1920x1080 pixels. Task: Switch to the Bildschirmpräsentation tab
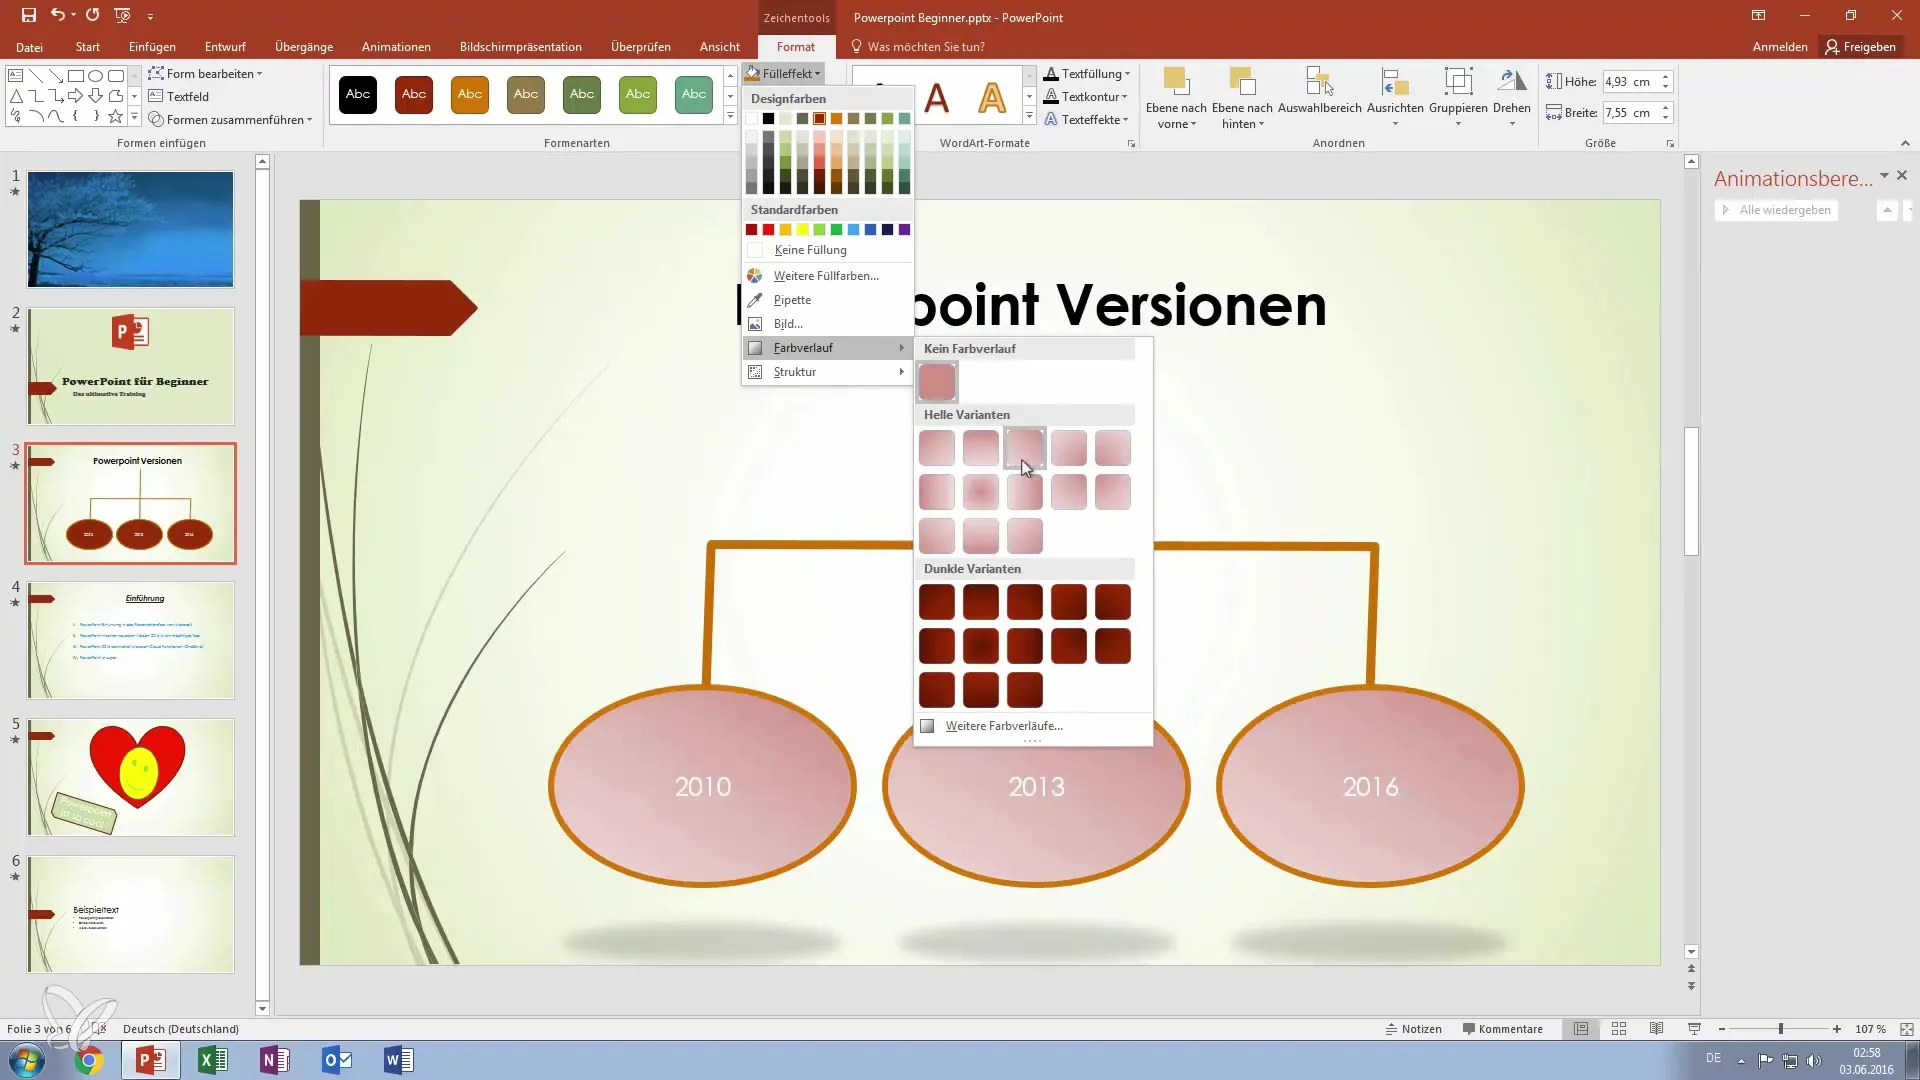pyautogui.click(x=520, y=47)
